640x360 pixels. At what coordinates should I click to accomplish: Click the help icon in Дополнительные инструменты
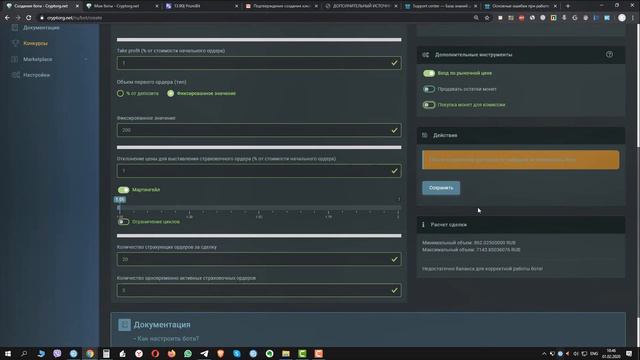[x=609, y=54]
